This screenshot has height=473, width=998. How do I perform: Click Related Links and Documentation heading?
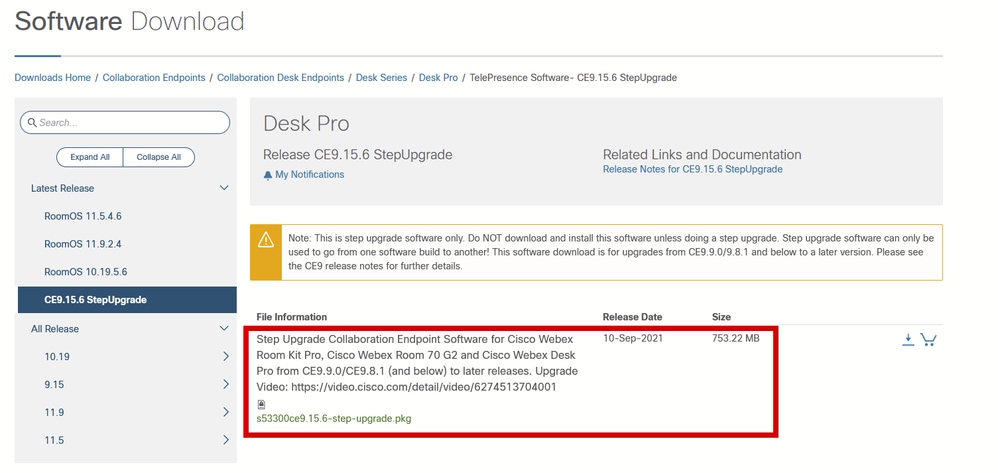[702, 155]
